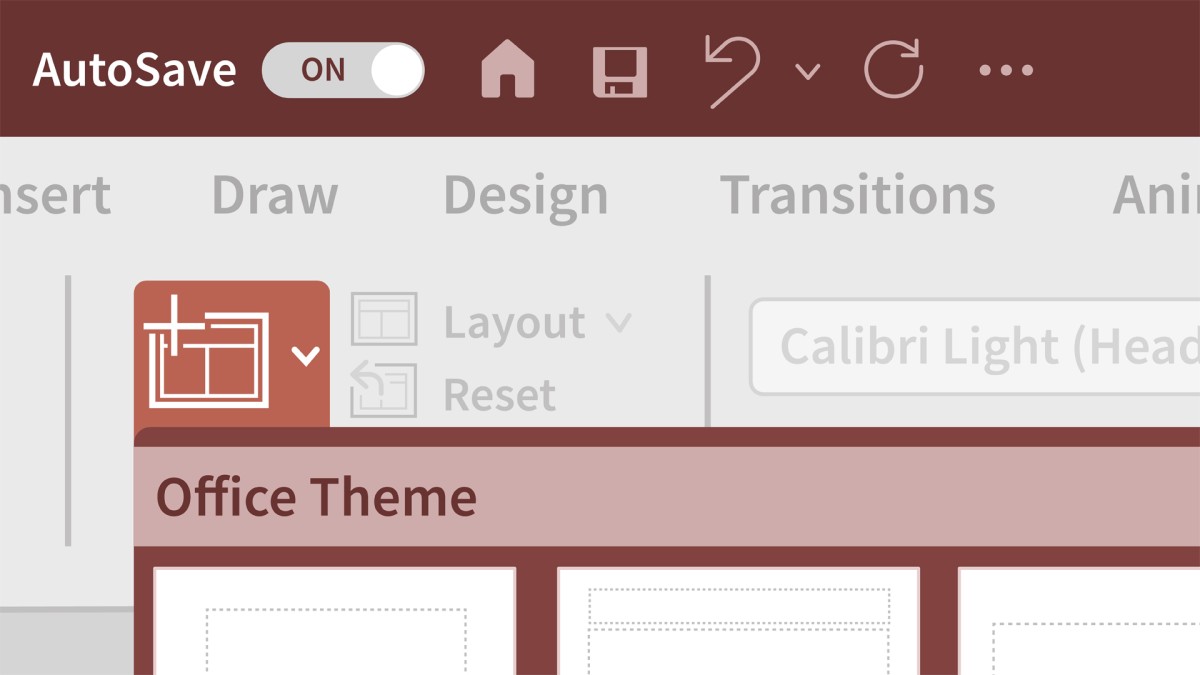Click the Home icon in title bar
The width and height of the screenshot is (1200, 675).
(x=508, y=72)
